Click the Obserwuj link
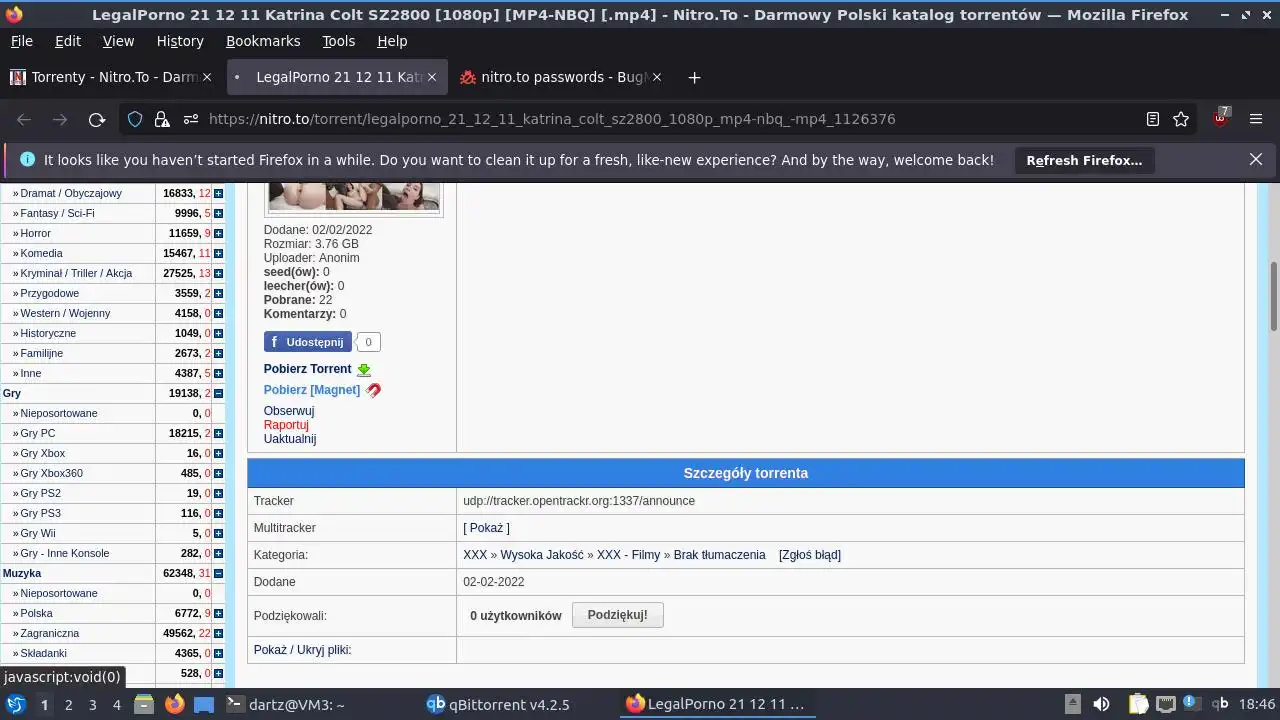This screenshot has width=1280, height=720. [x=289, y=411]
